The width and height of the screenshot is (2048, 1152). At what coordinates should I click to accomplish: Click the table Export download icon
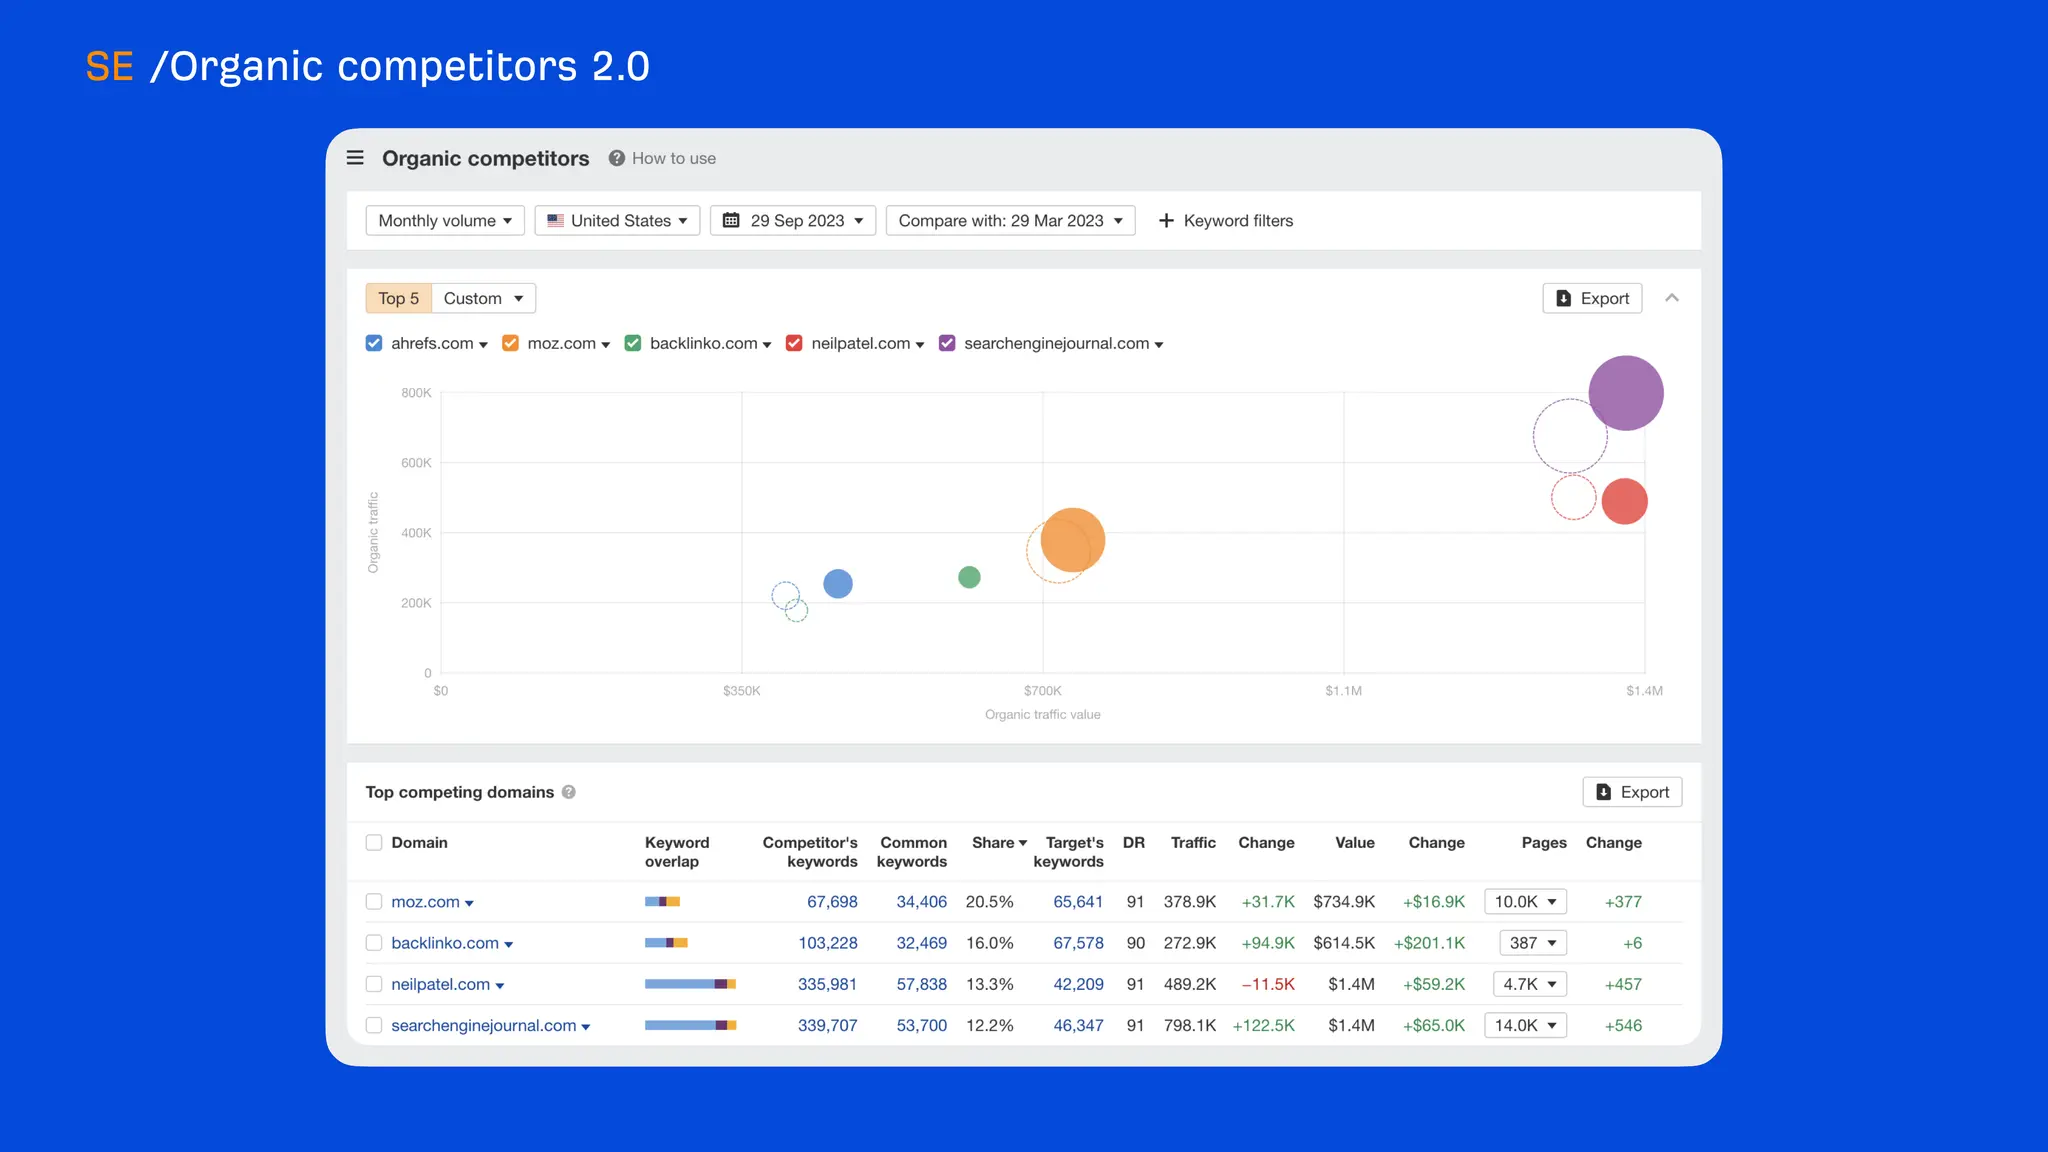point(1603,792)
